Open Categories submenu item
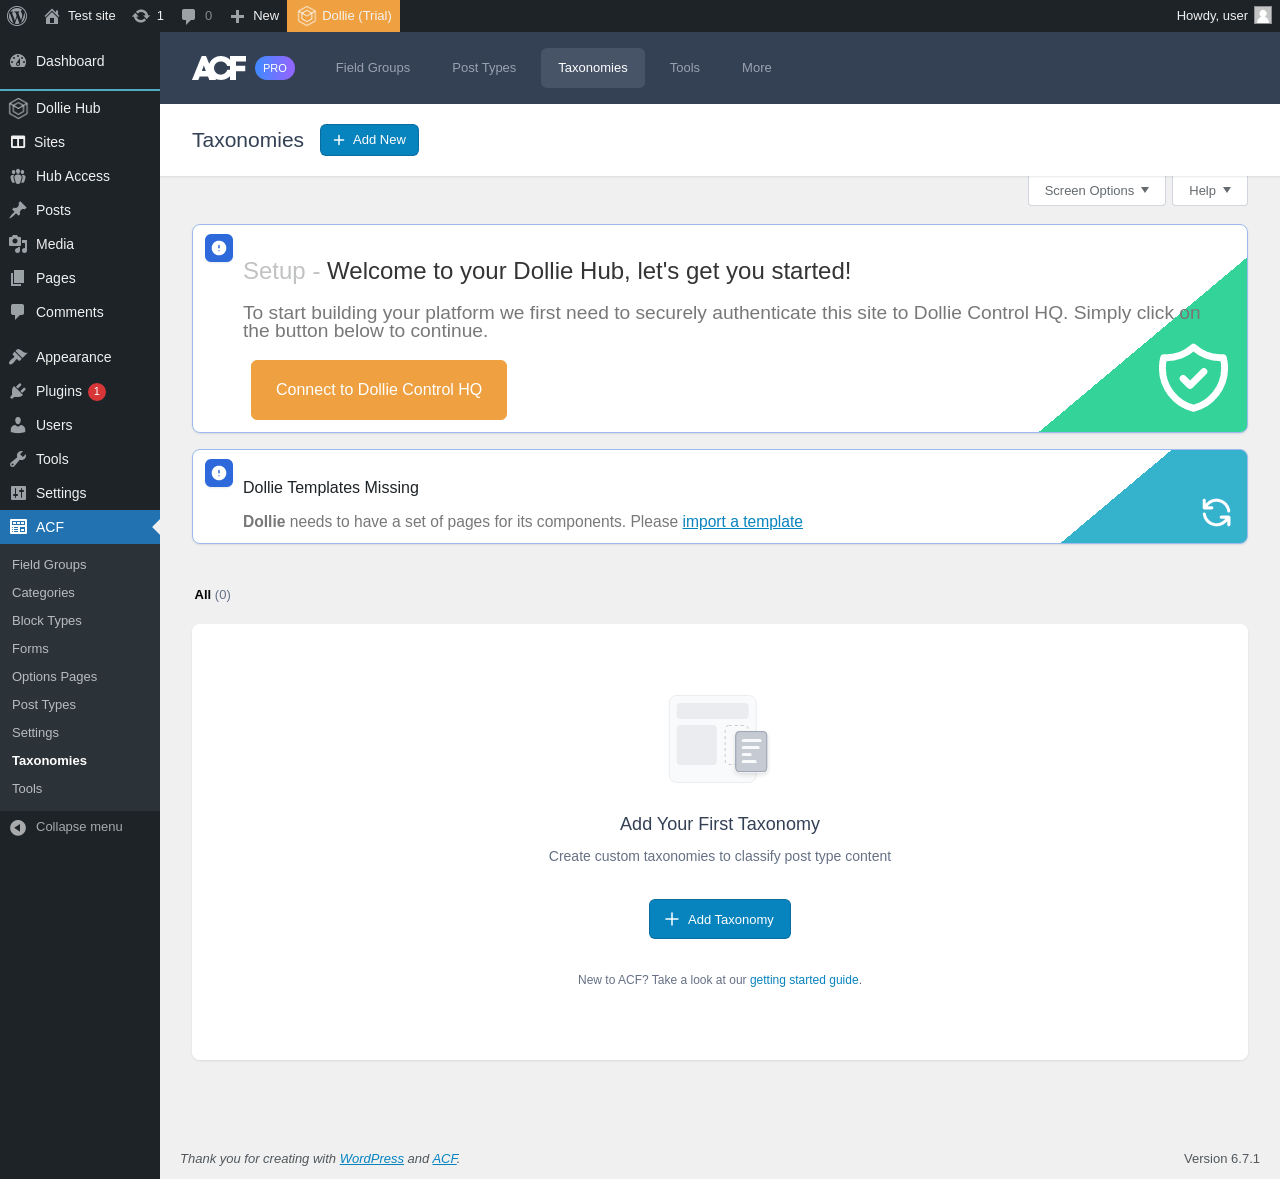This screenshot has width=1280, height=1179. 80,593
